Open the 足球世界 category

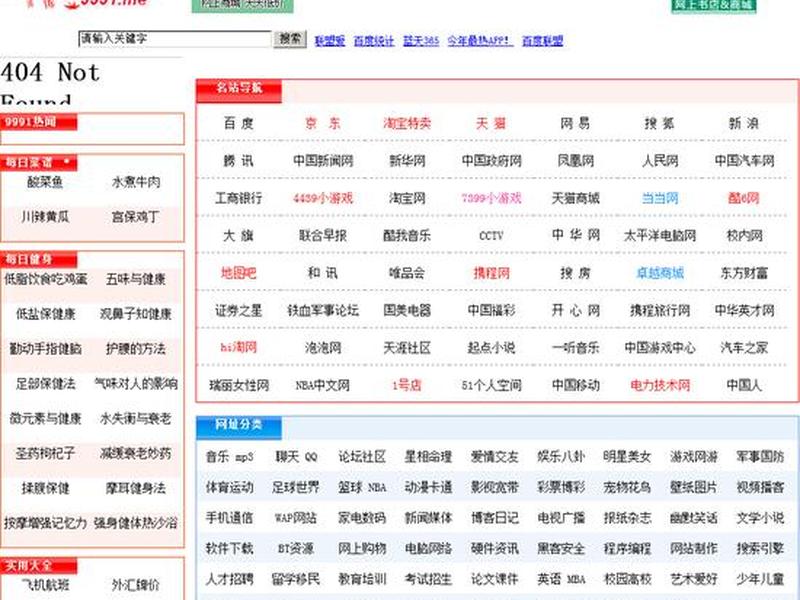[295, 487]
